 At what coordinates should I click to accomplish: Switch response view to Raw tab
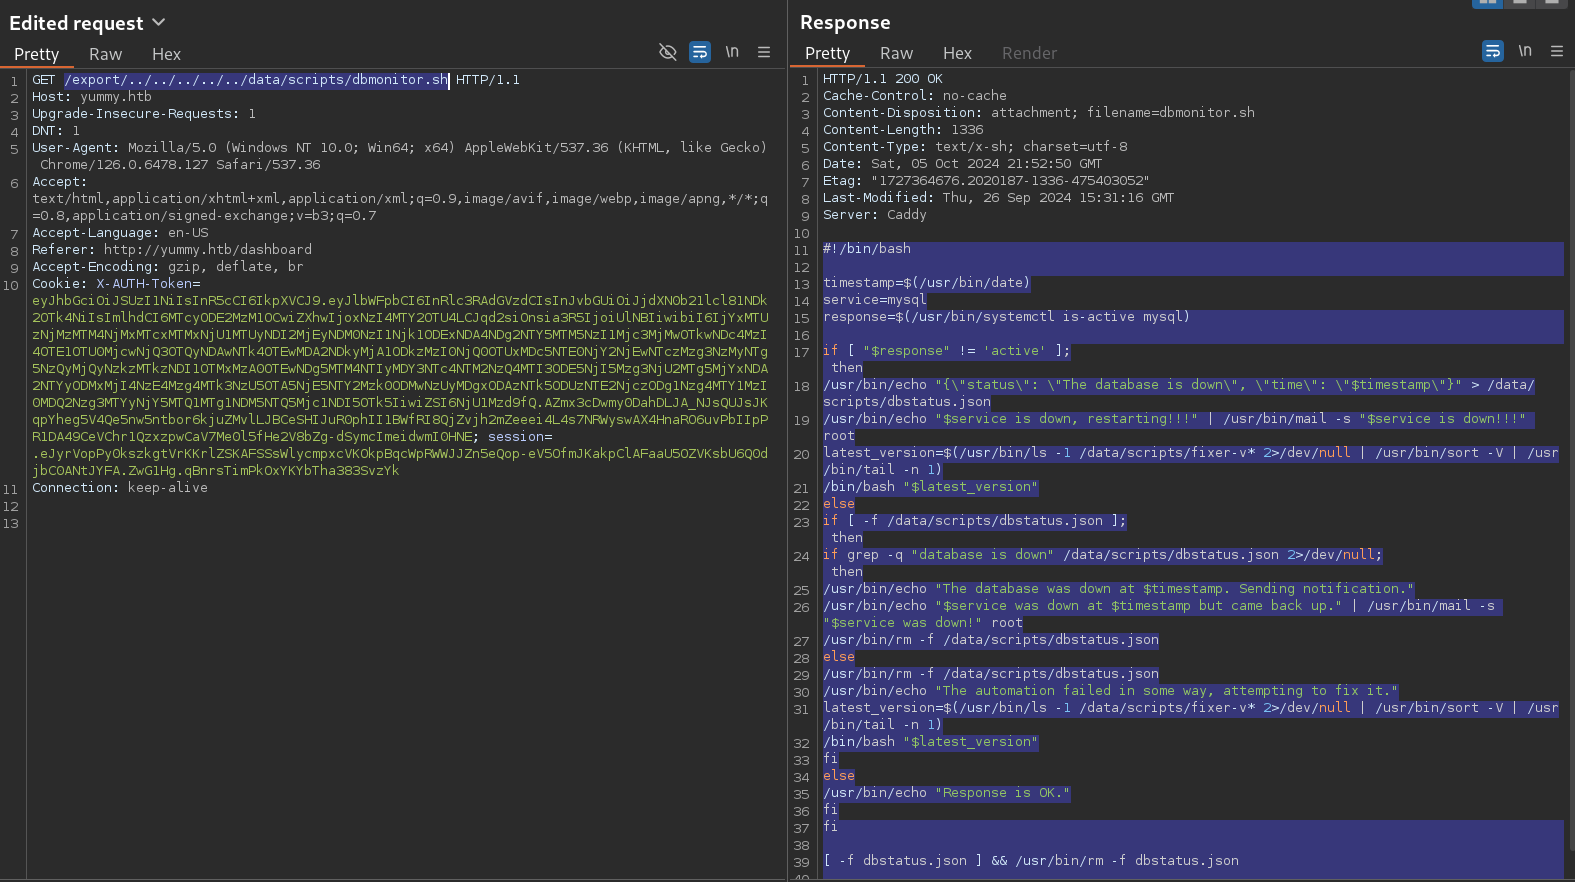pos(896,53)
